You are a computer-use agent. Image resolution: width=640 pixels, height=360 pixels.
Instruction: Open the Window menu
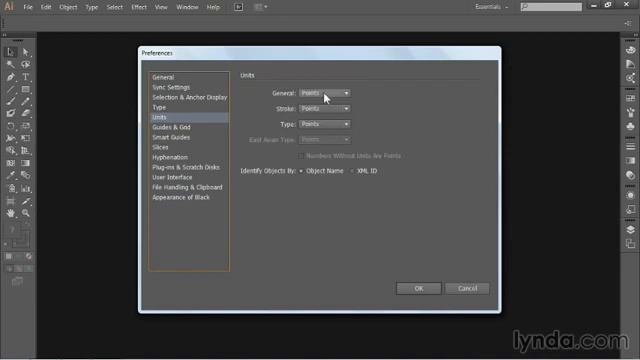[x=187, y=7]
